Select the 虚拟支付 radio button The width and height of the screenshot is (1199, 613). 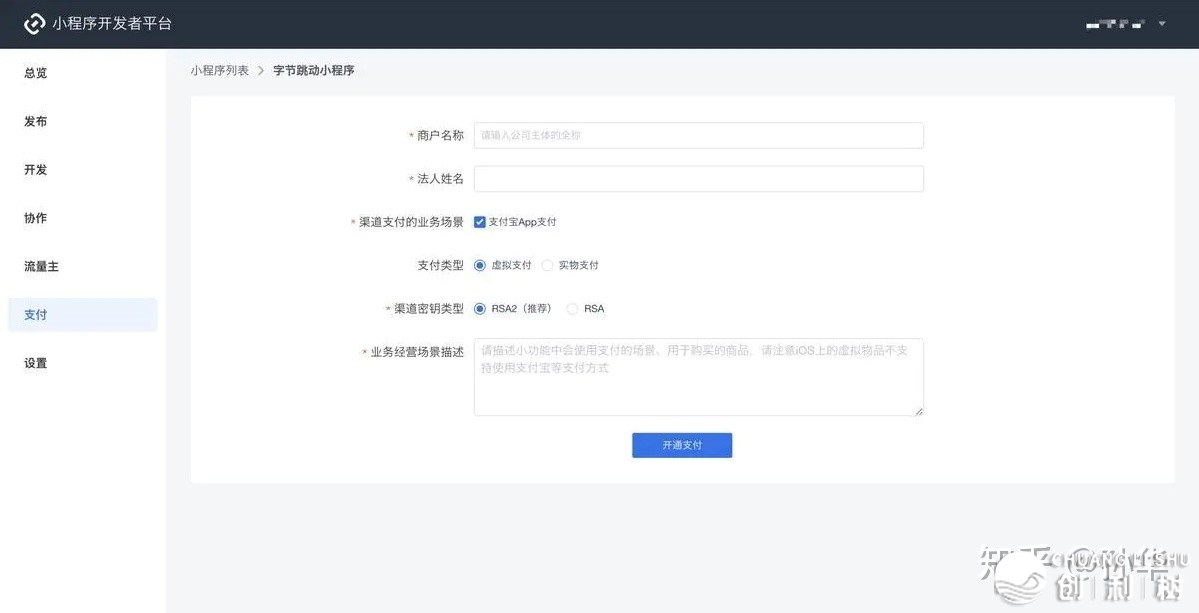click(479, 265)
